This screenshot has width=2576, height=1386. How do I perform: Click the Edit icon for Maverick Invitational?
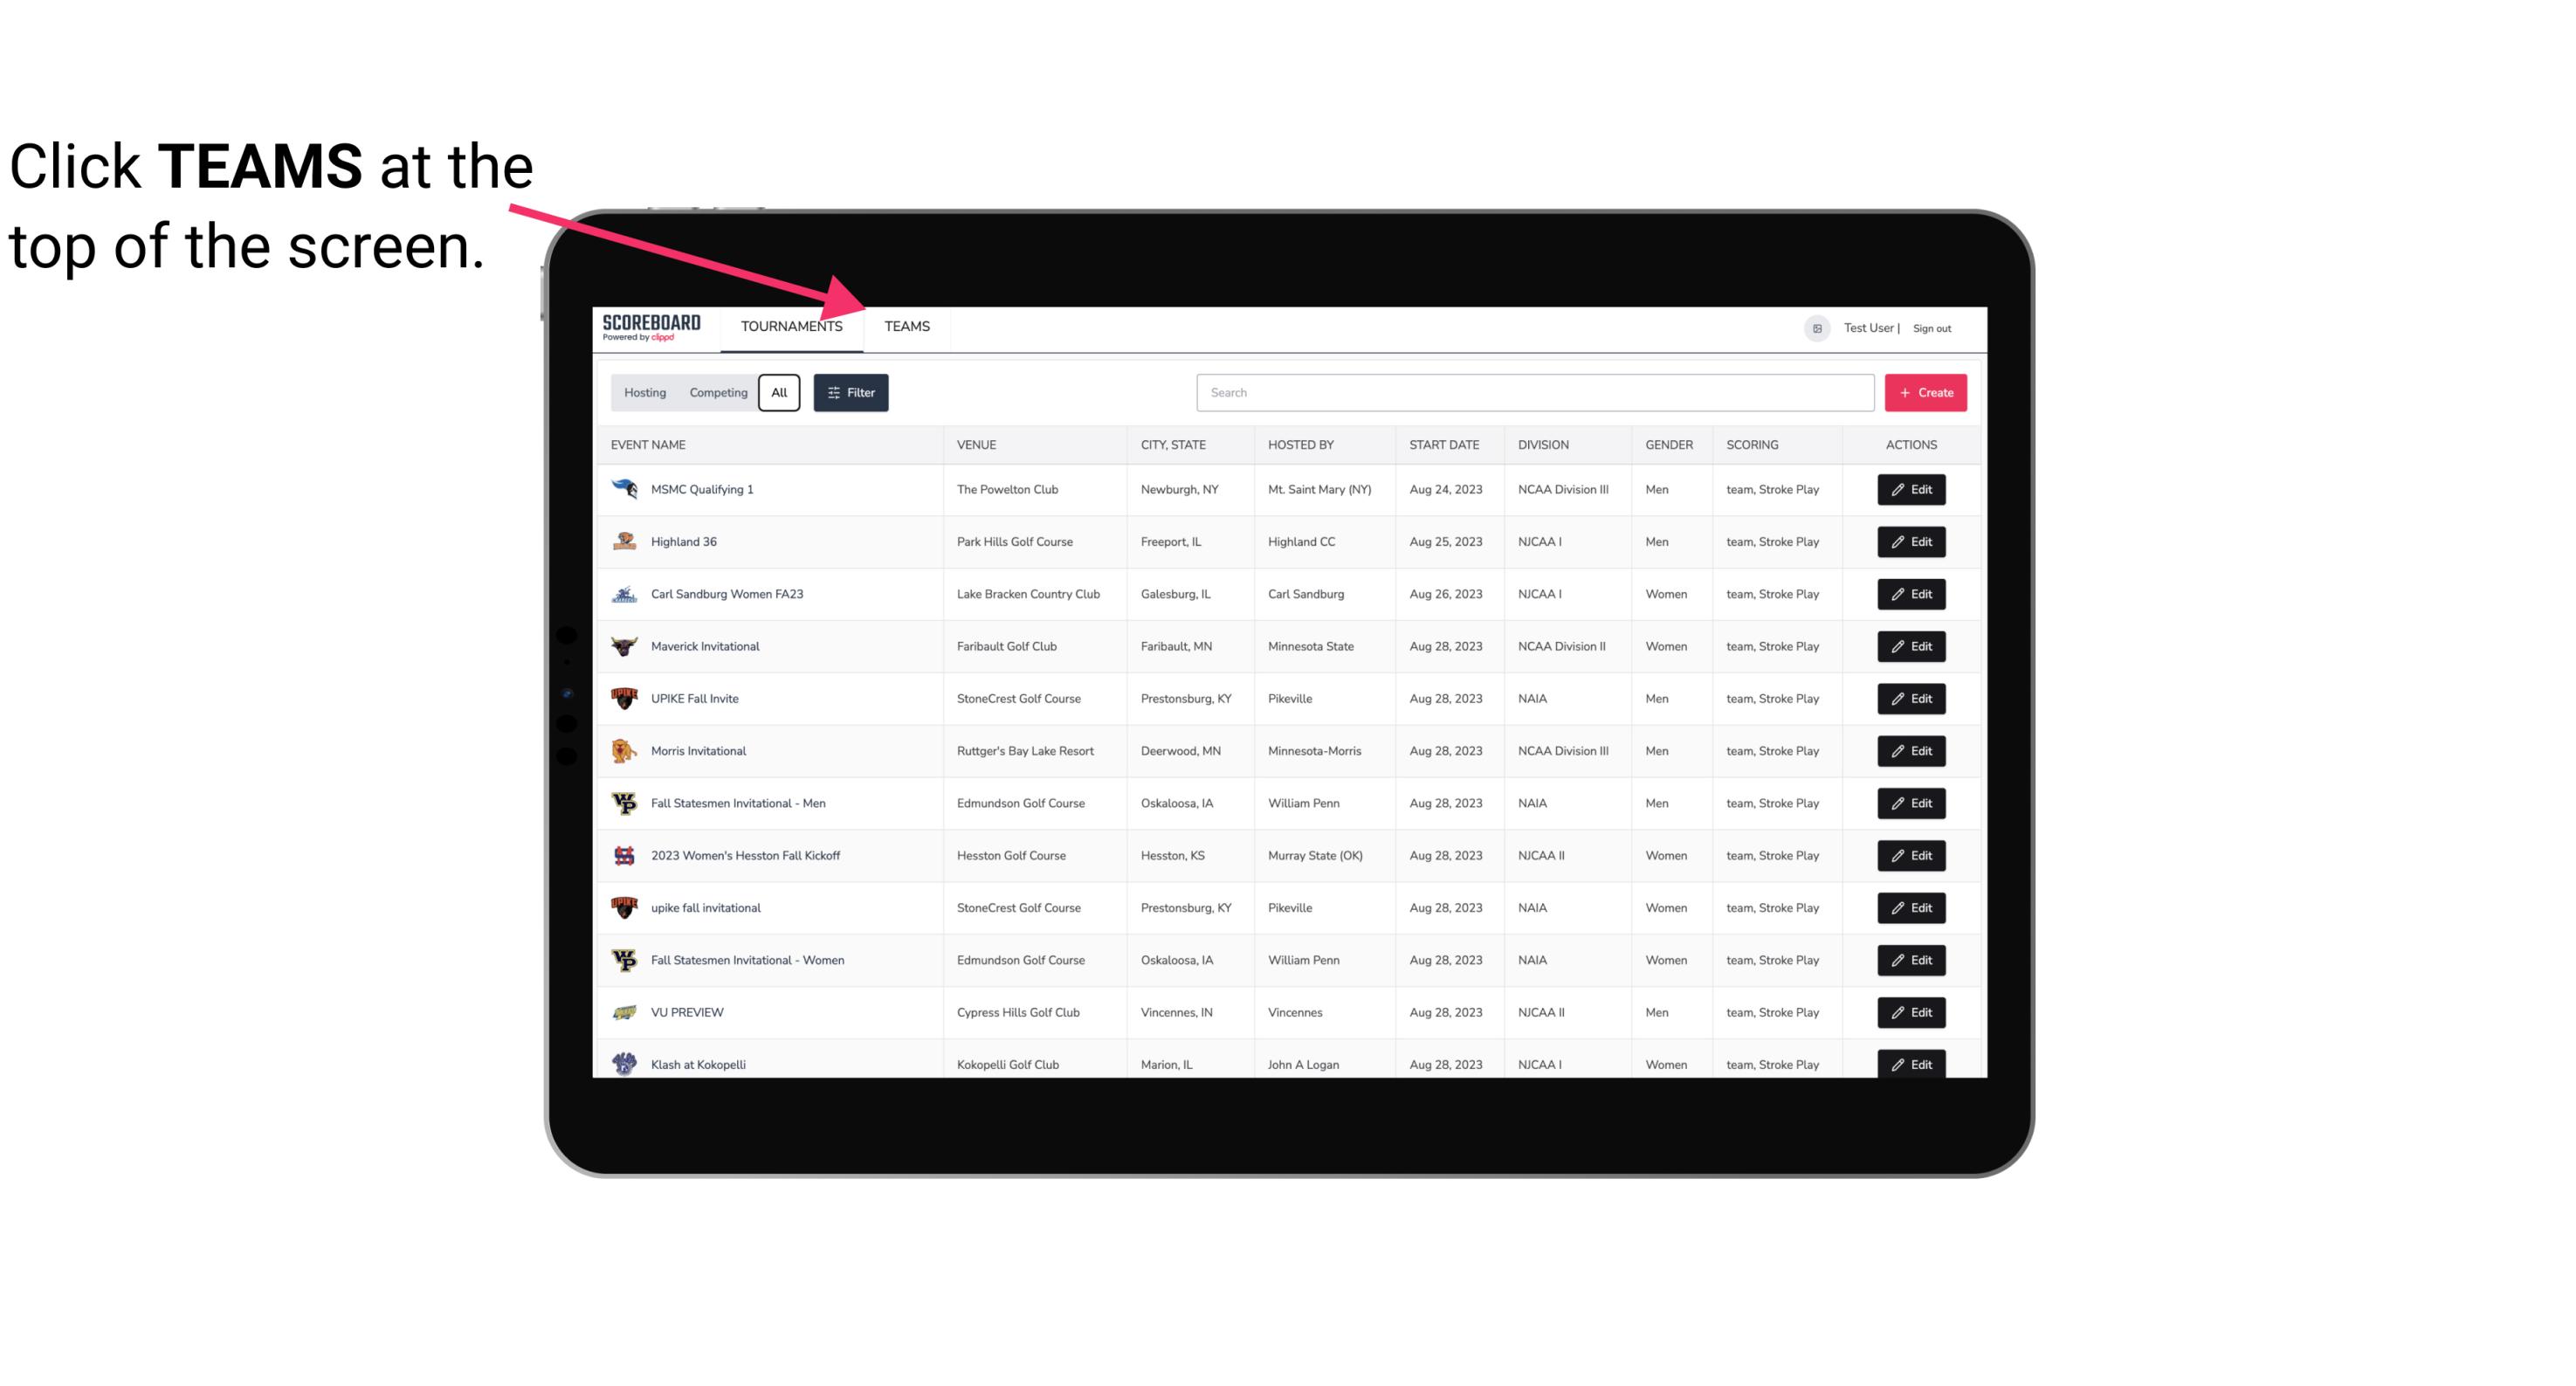click(1912, 645)
